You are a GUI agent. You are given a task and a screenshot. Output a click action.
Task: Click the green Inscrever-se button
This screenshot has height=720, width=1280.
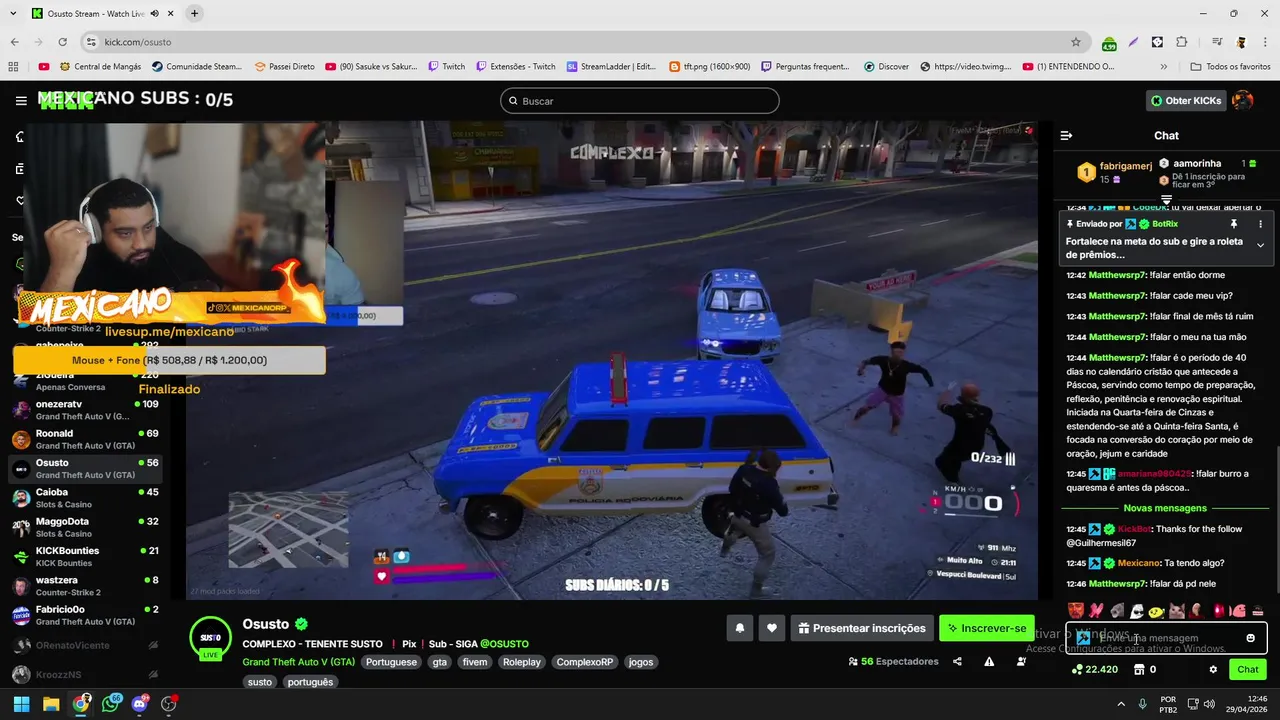coord(986,628)
